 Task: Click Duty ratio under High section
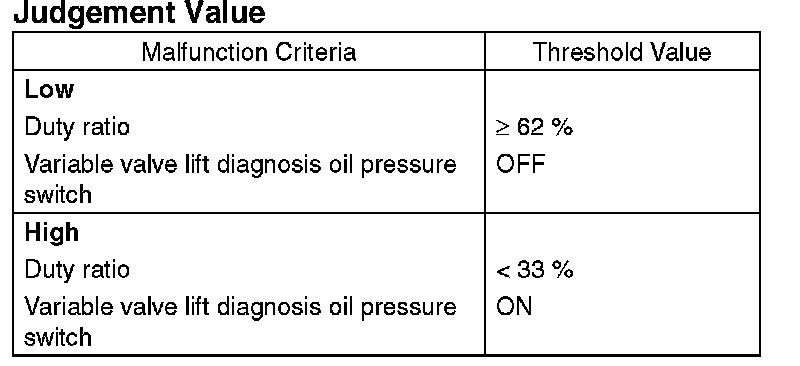77,270
